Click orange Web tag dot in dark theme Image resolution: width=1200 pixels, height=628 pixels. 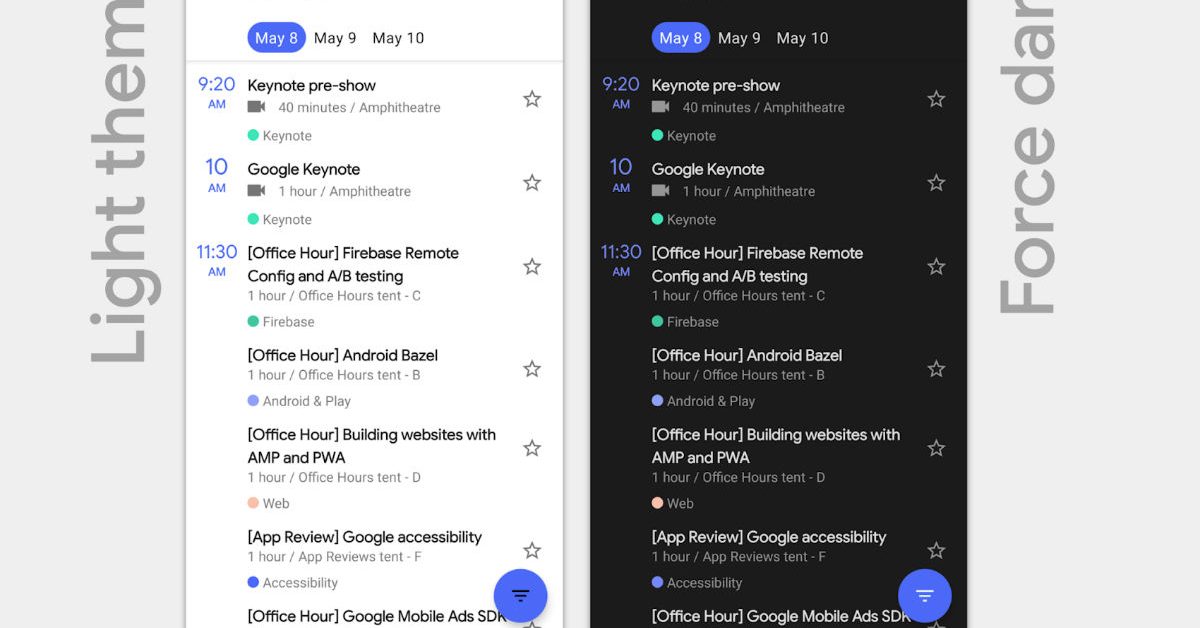pyautogui.click(x=657, y=503)
